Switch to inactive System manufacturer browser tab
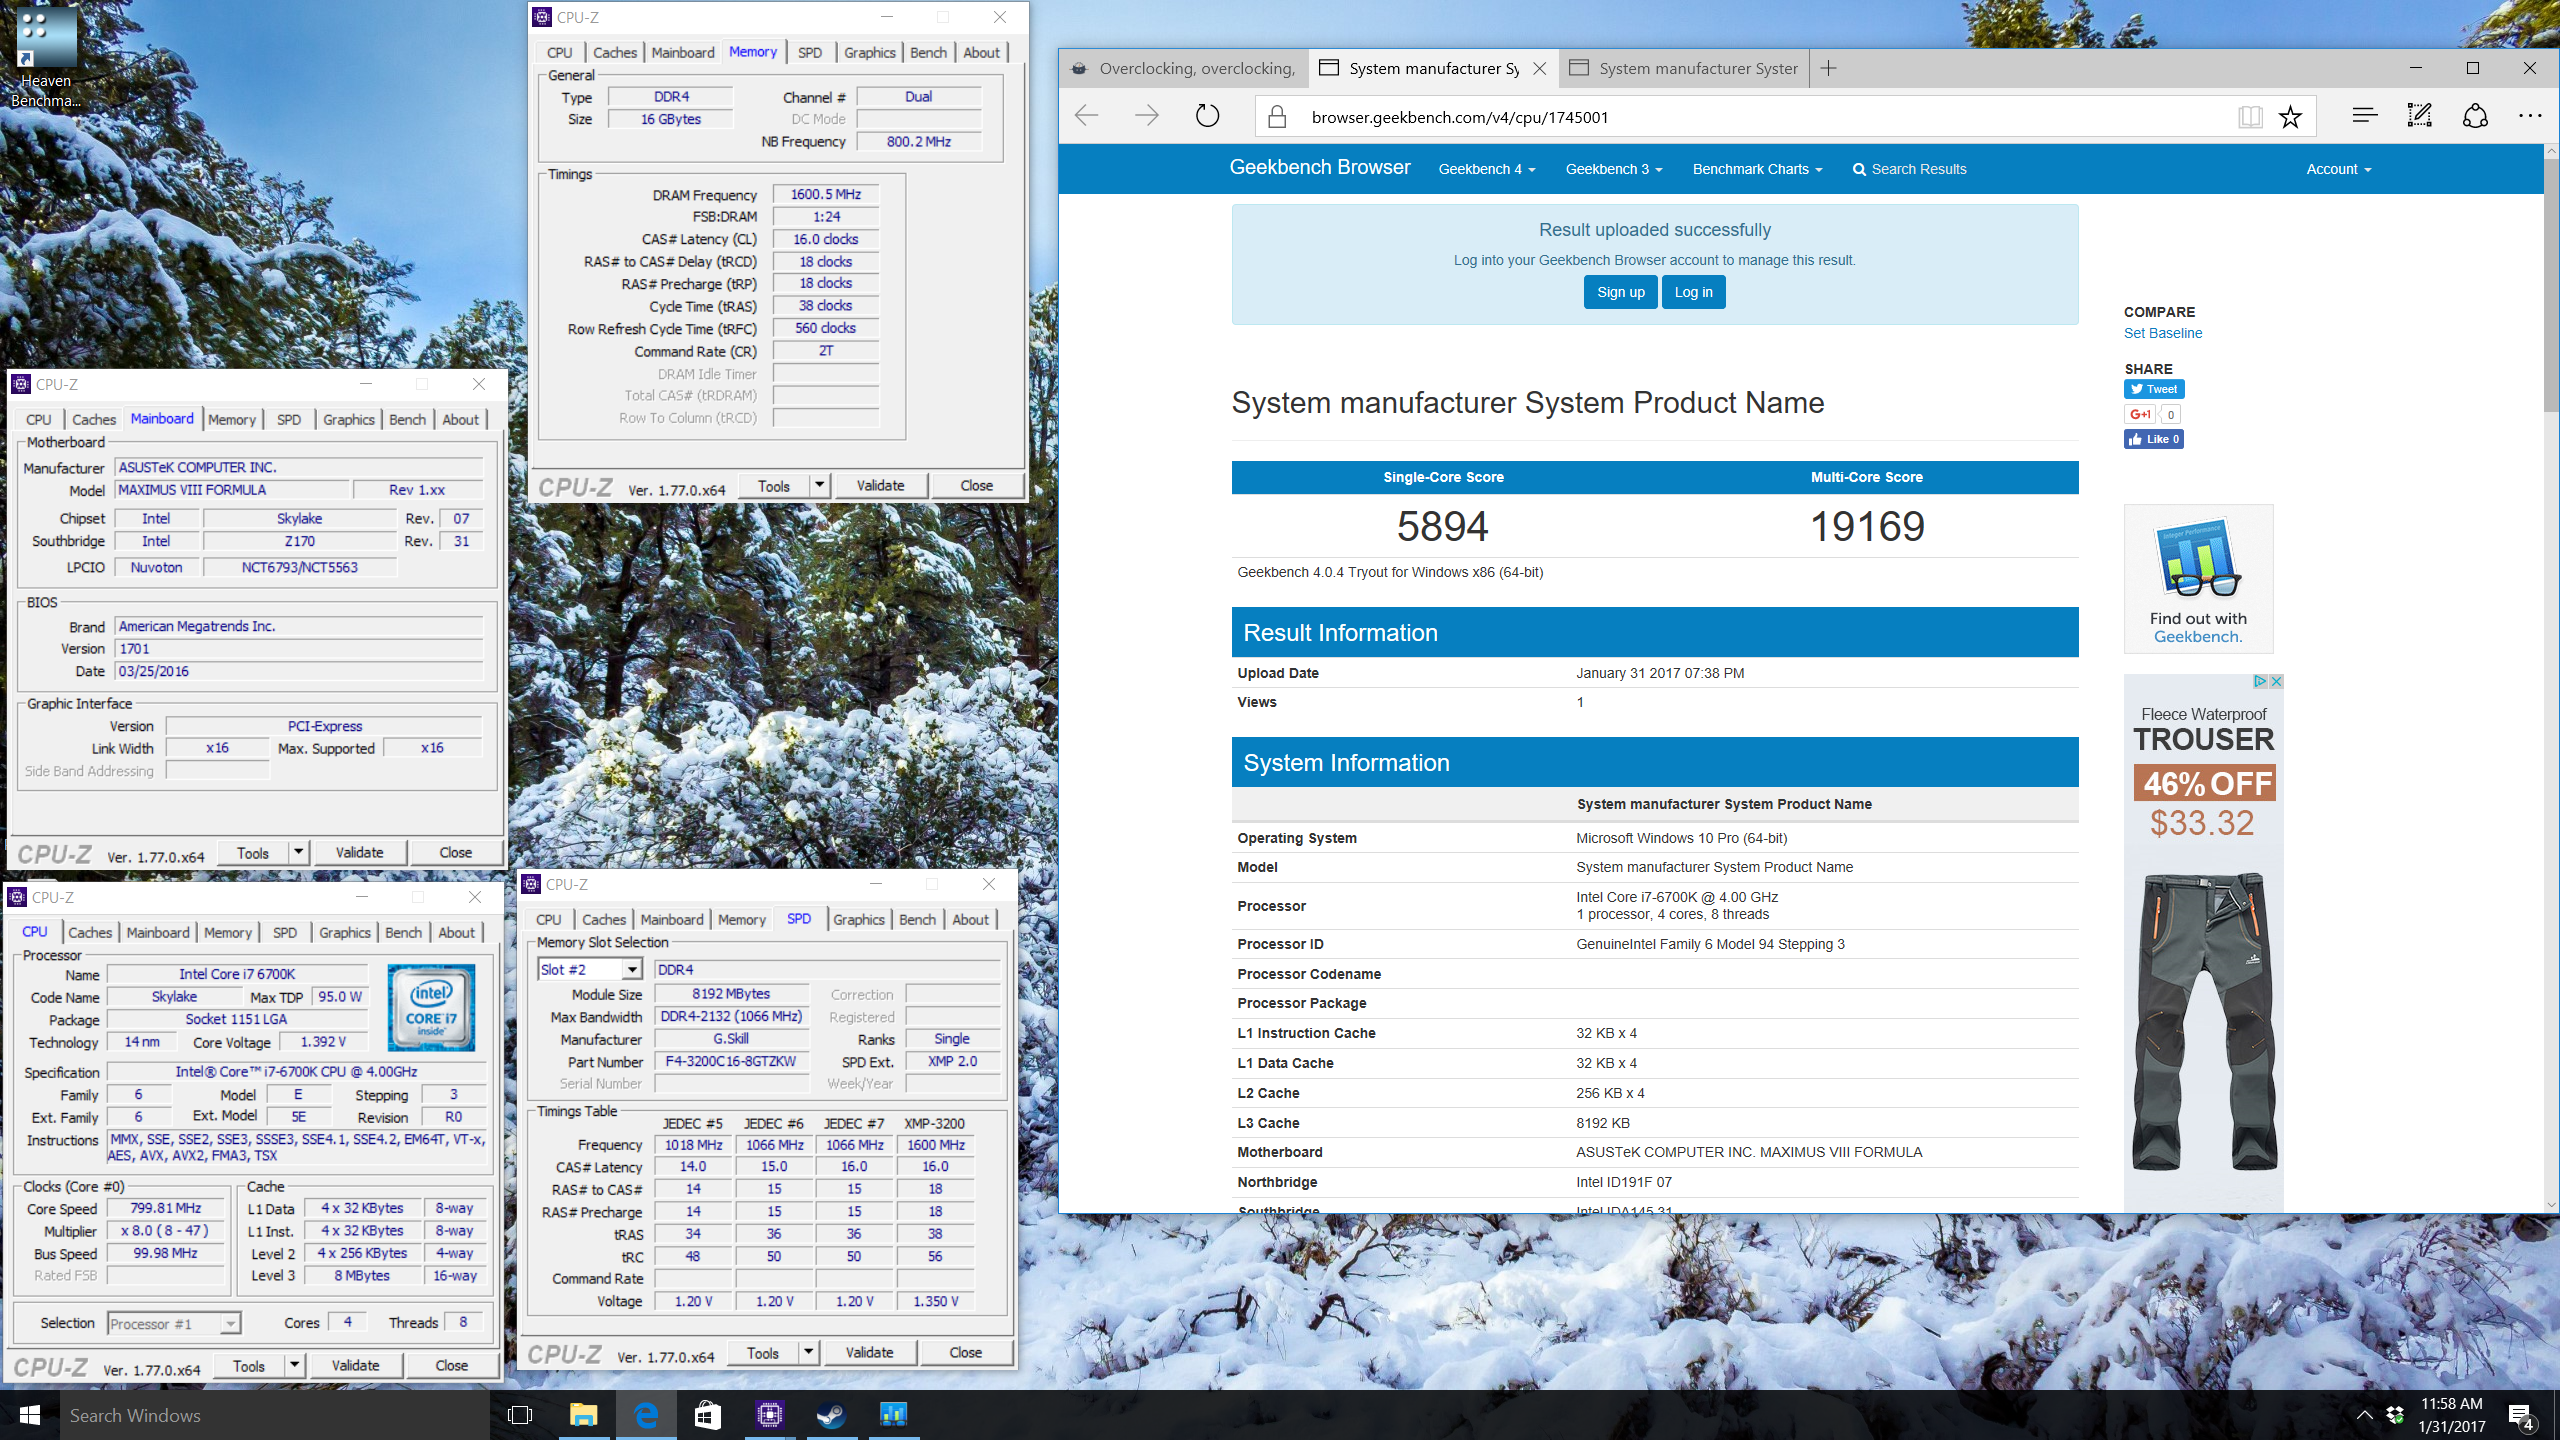 (1684, 68)
